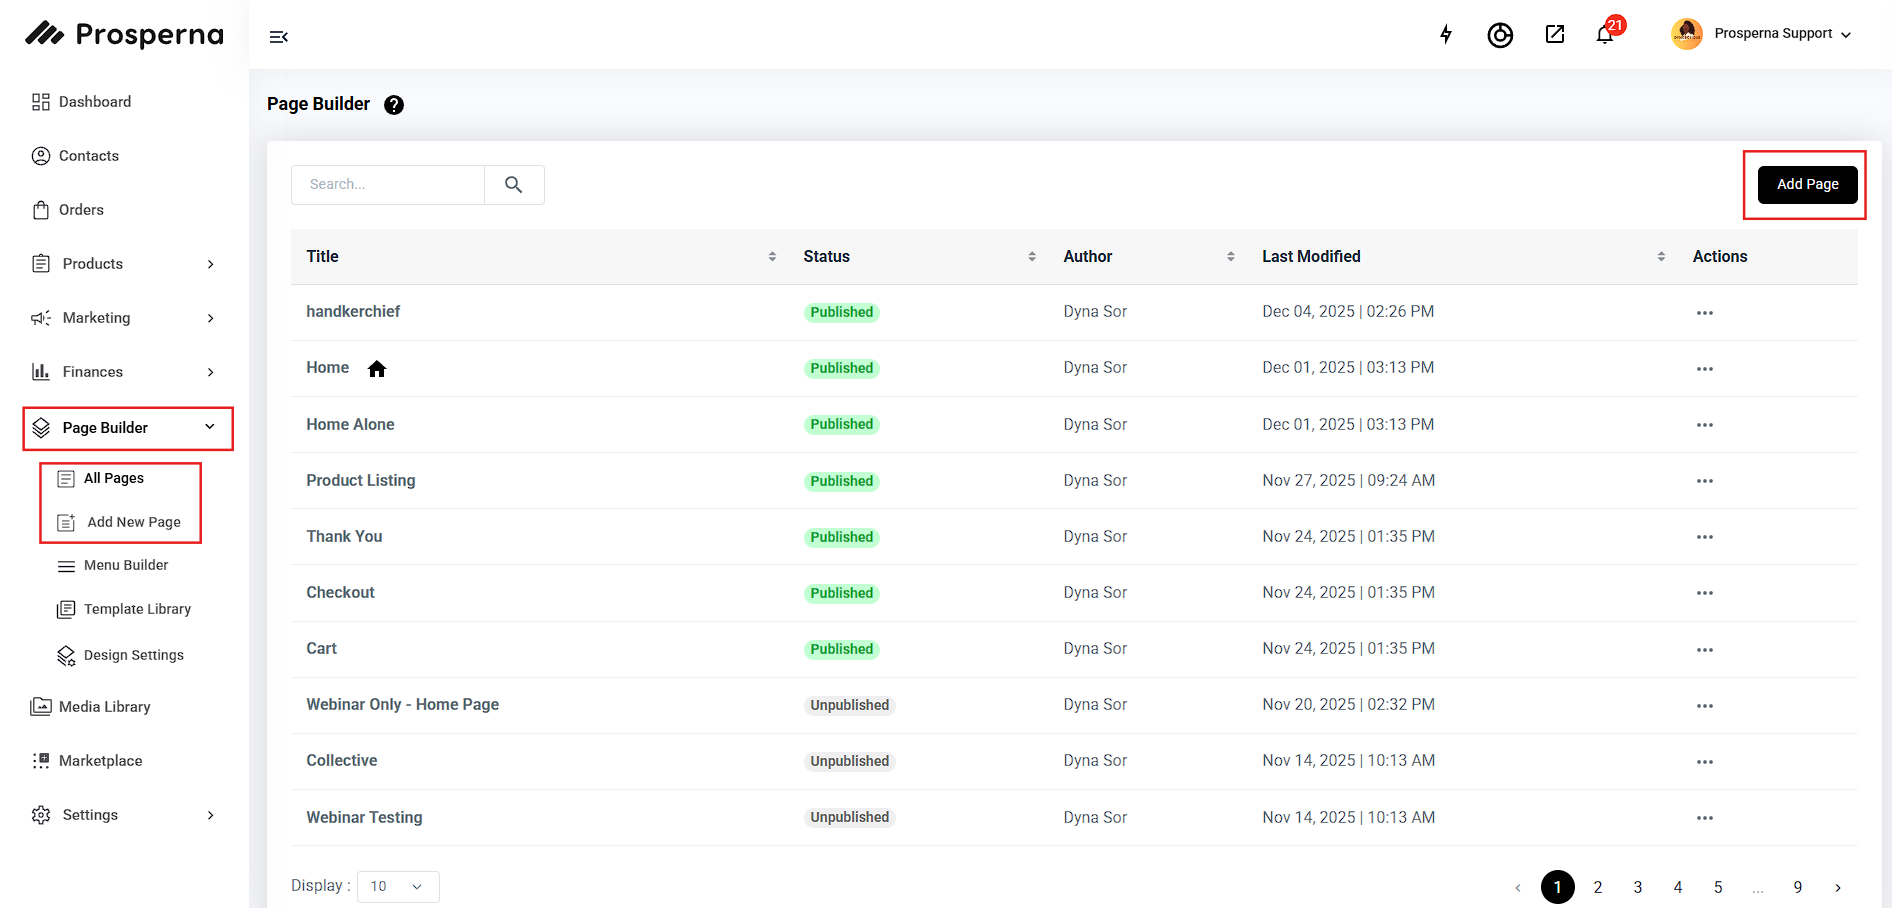
Task: Click the Add Page button
Action: click(x=1807, y=185)
